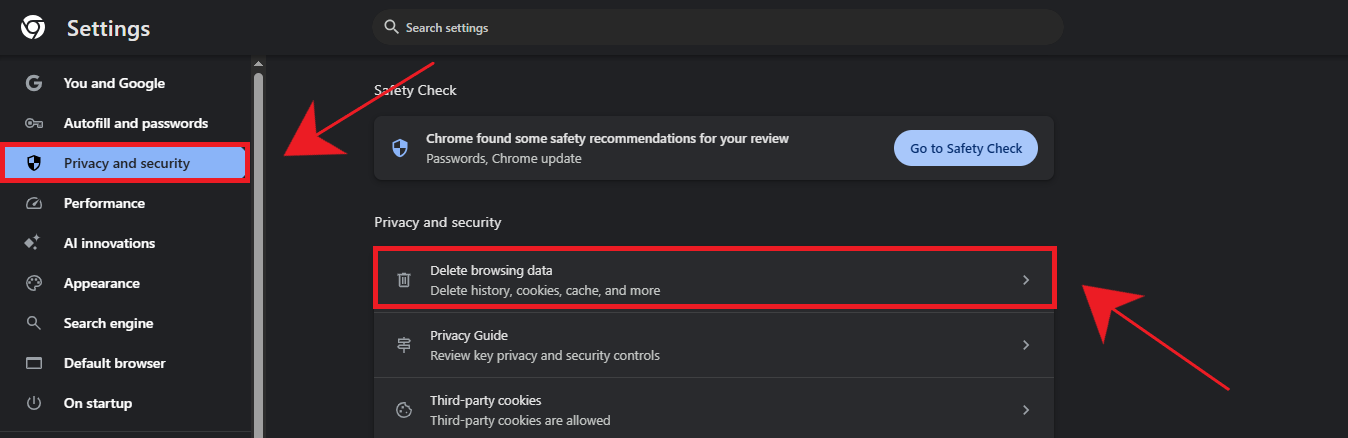The width and height of the screenshot is (1348, 438).
Task: Click the Chrome logo icon
Action: (x=33, y=28)
